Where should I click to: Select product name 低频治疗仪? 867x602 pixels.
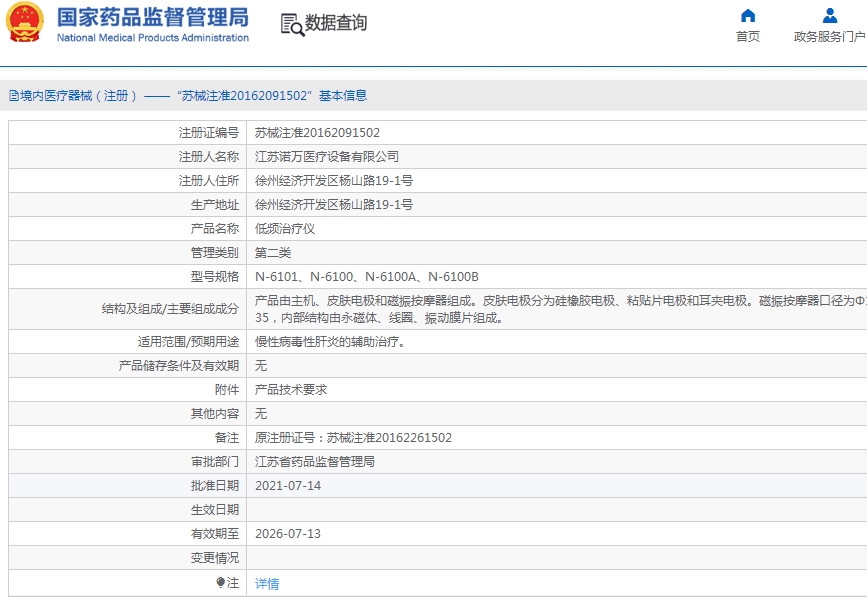[285, 228]
